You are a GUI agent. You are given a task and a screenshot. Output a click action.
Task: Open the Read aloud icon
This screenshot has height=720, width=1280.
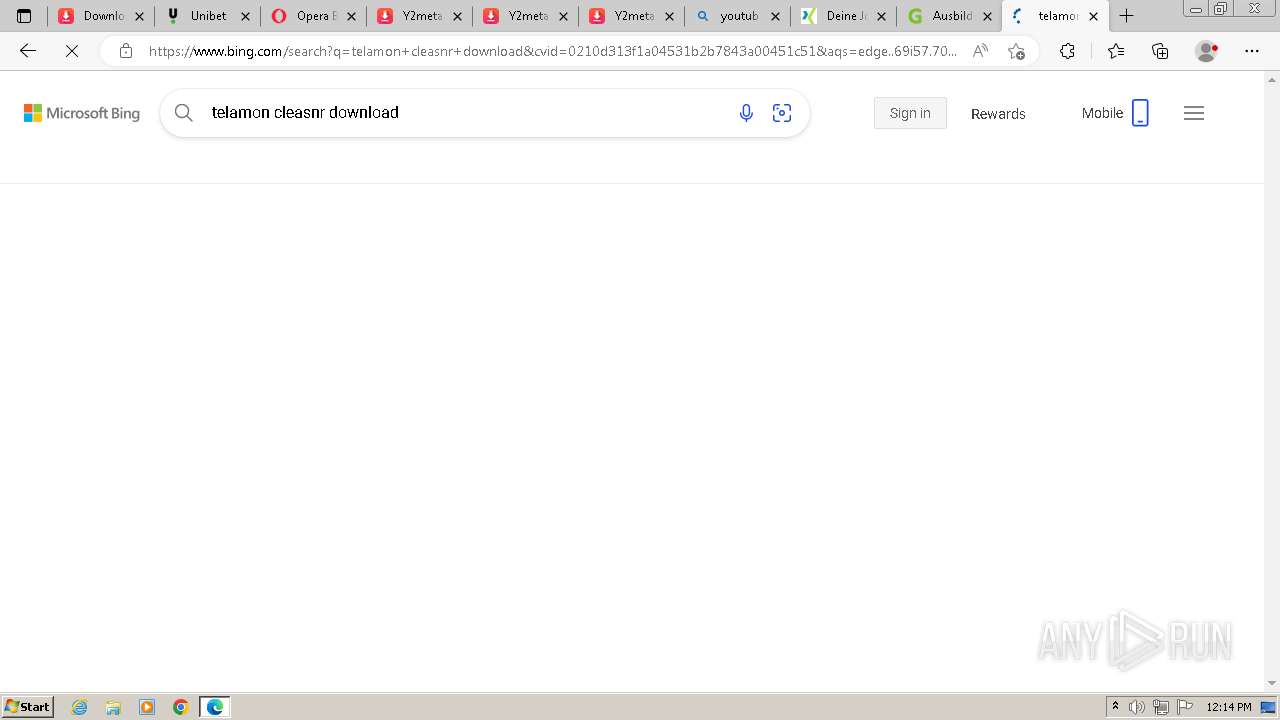click(x=980, y=51)
